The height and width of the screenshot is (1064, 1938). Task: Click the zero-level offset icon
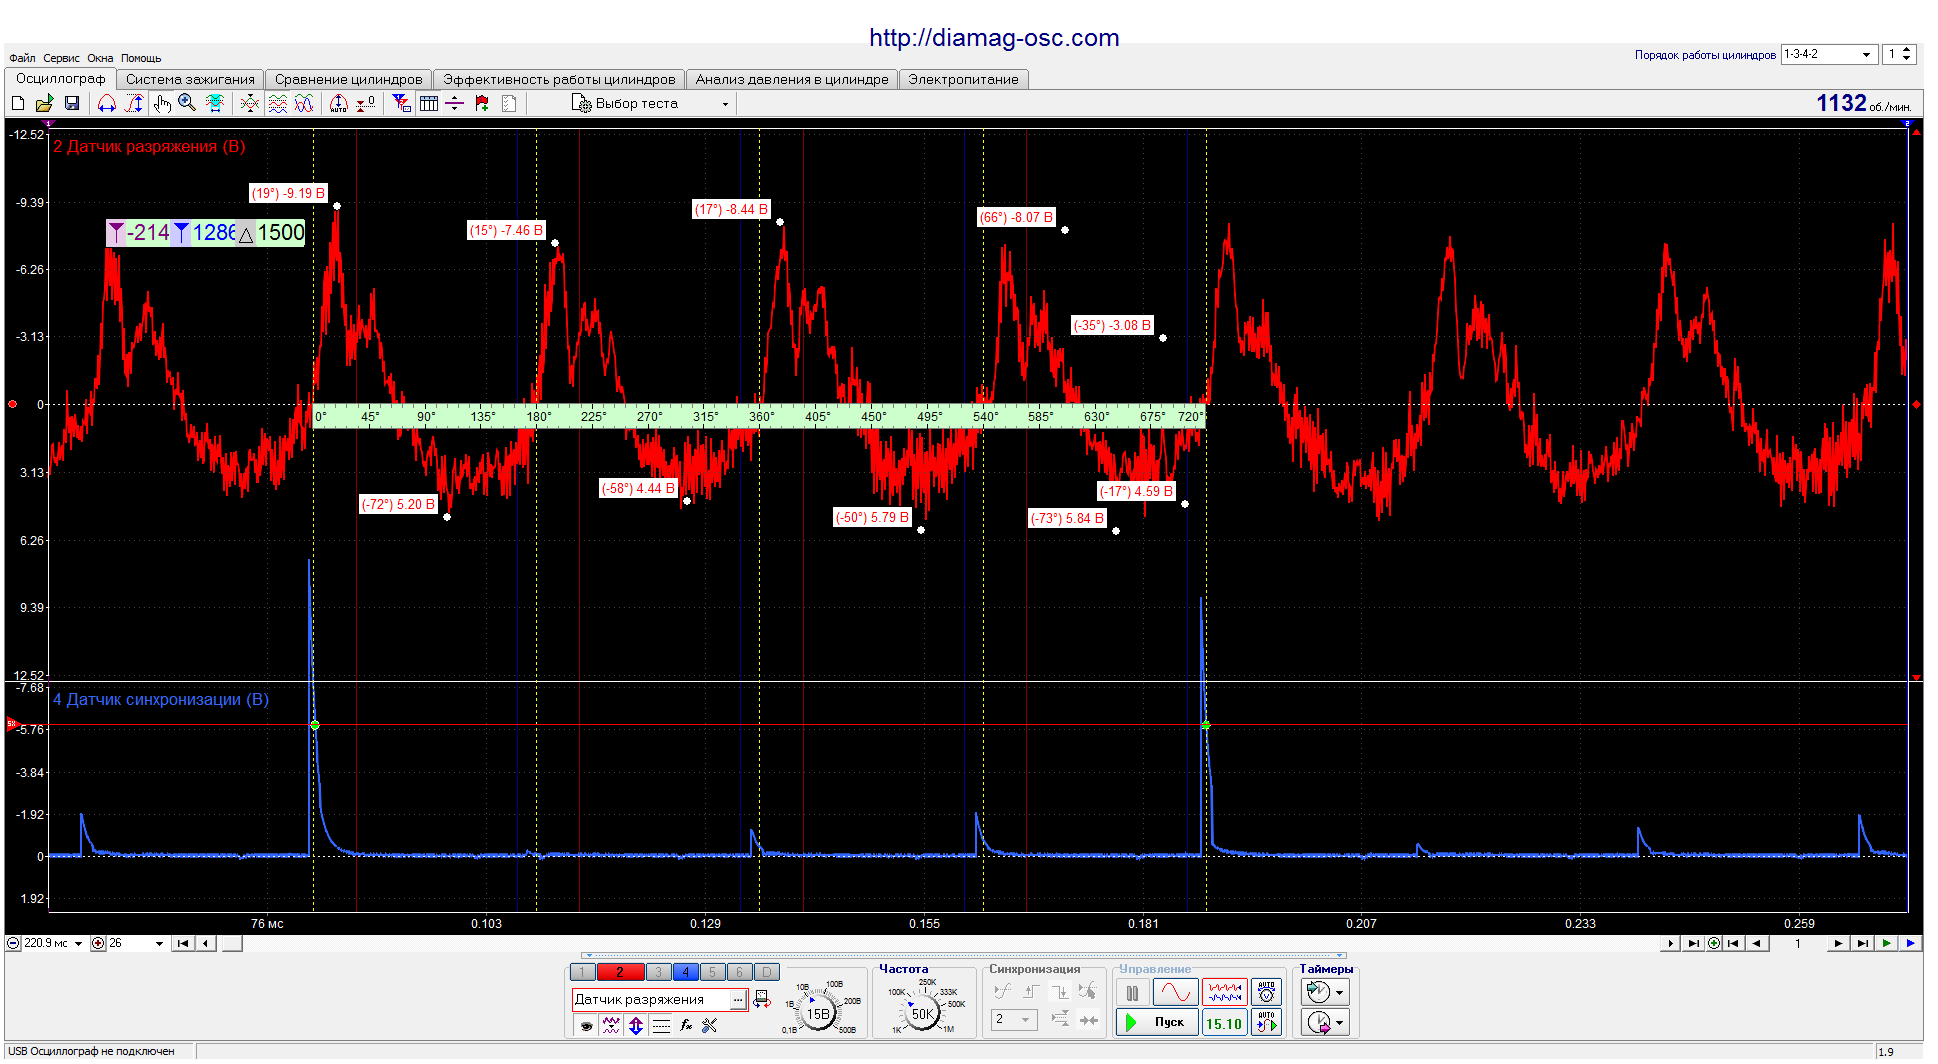pos(366,103)
